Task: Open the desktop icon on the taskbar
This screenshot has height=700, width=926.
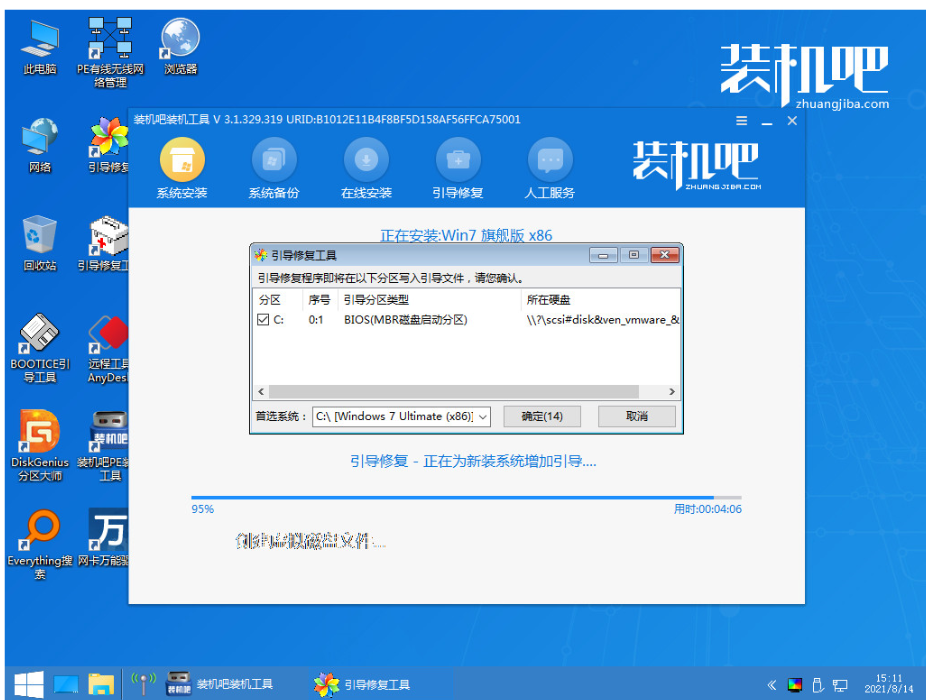Action: tap(66, 685)
